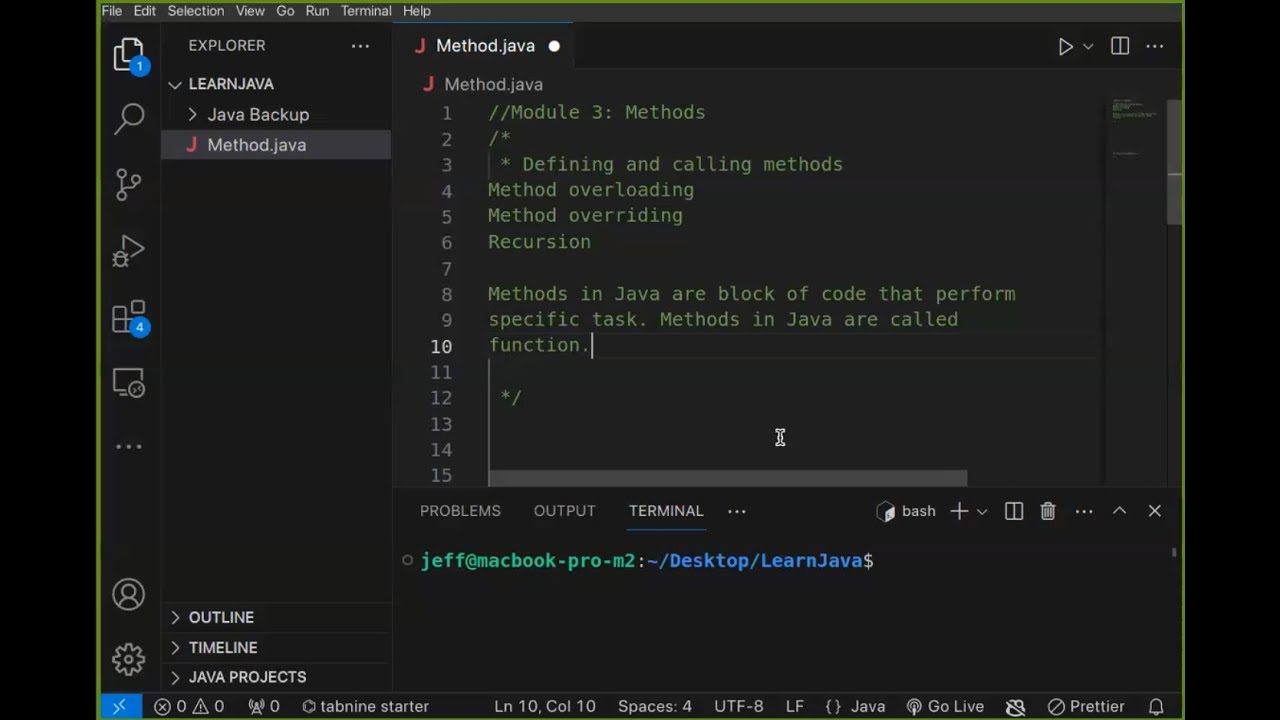This screenshot has height=720, width=1280.
Task: Select the Method.java editor tab
Action: (485, 46)
